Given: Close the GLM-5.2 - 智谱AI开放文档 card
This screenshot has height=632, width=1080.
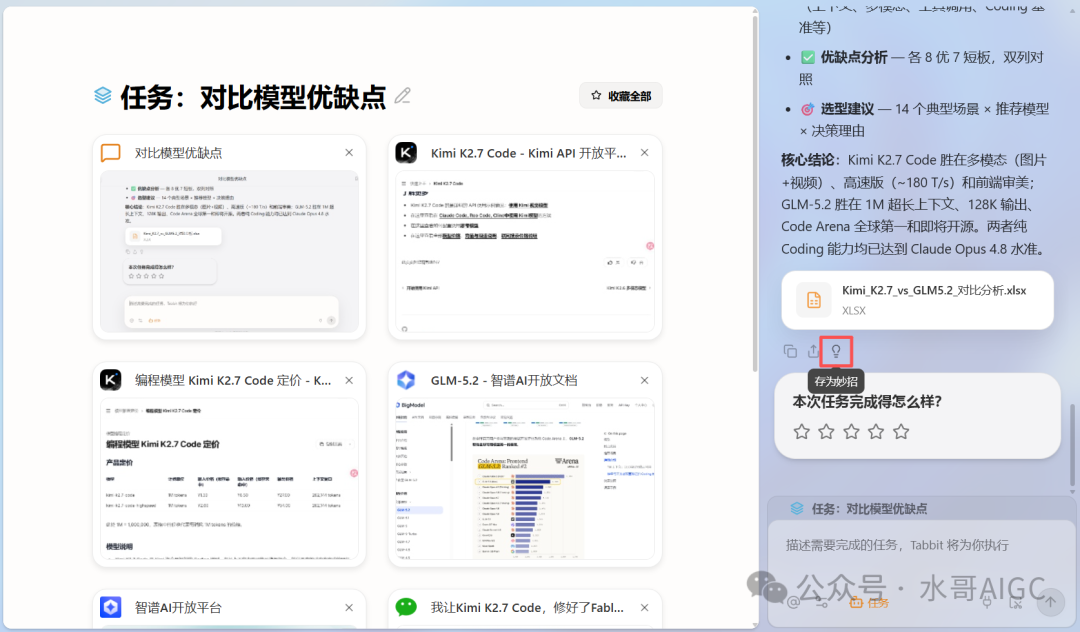Looking at the screenshot, I should 645,381.
